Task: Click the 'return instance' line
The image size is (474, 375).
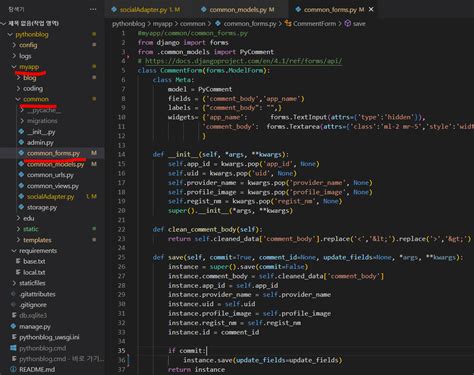Action: 196,369
